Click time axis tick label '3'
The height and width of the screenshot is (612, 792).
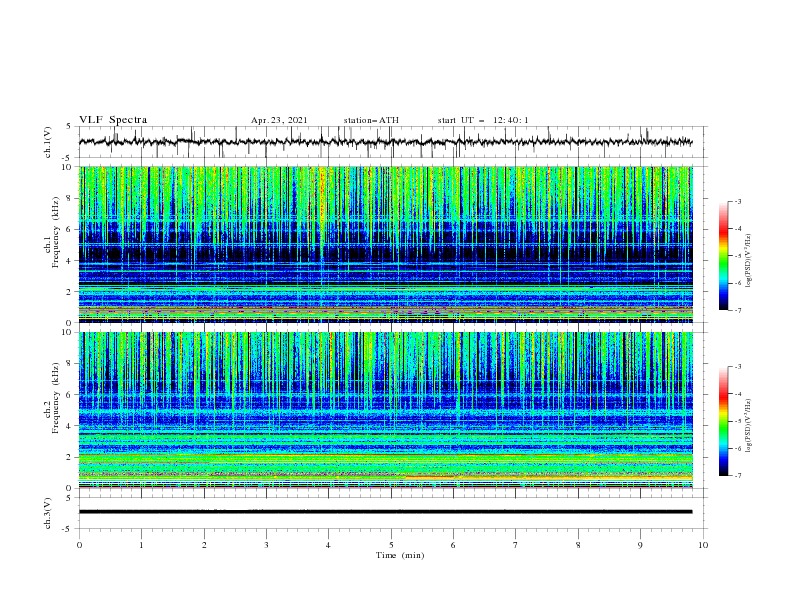[x=266, y=545]
